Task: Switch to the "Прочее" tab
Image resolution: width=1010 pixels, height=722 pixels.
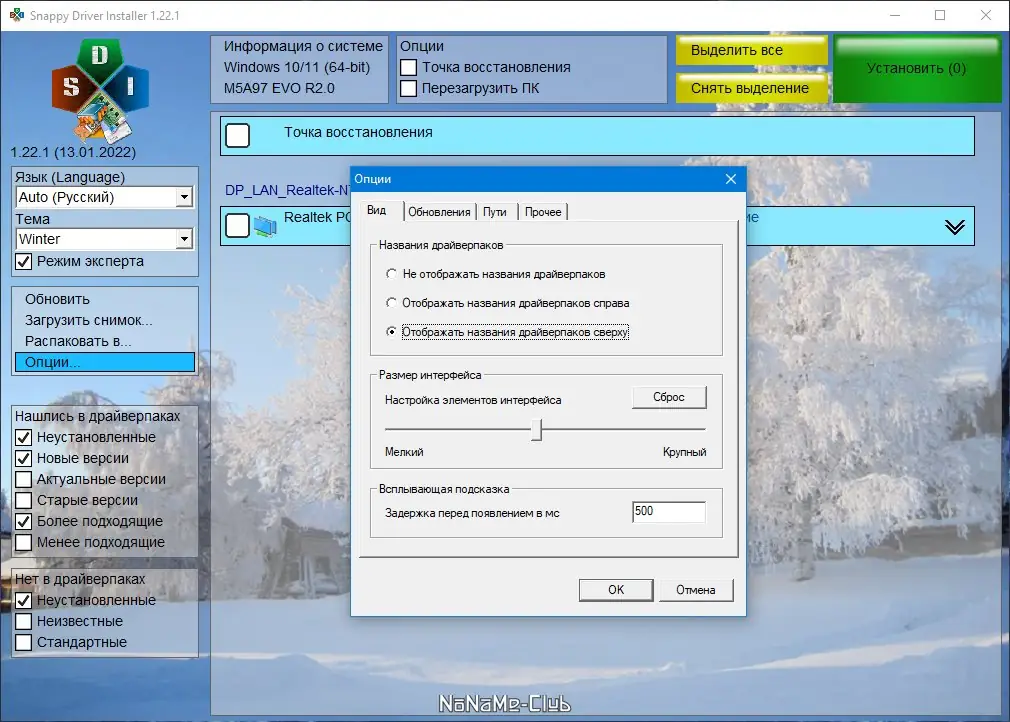Action: click(544, 211)
